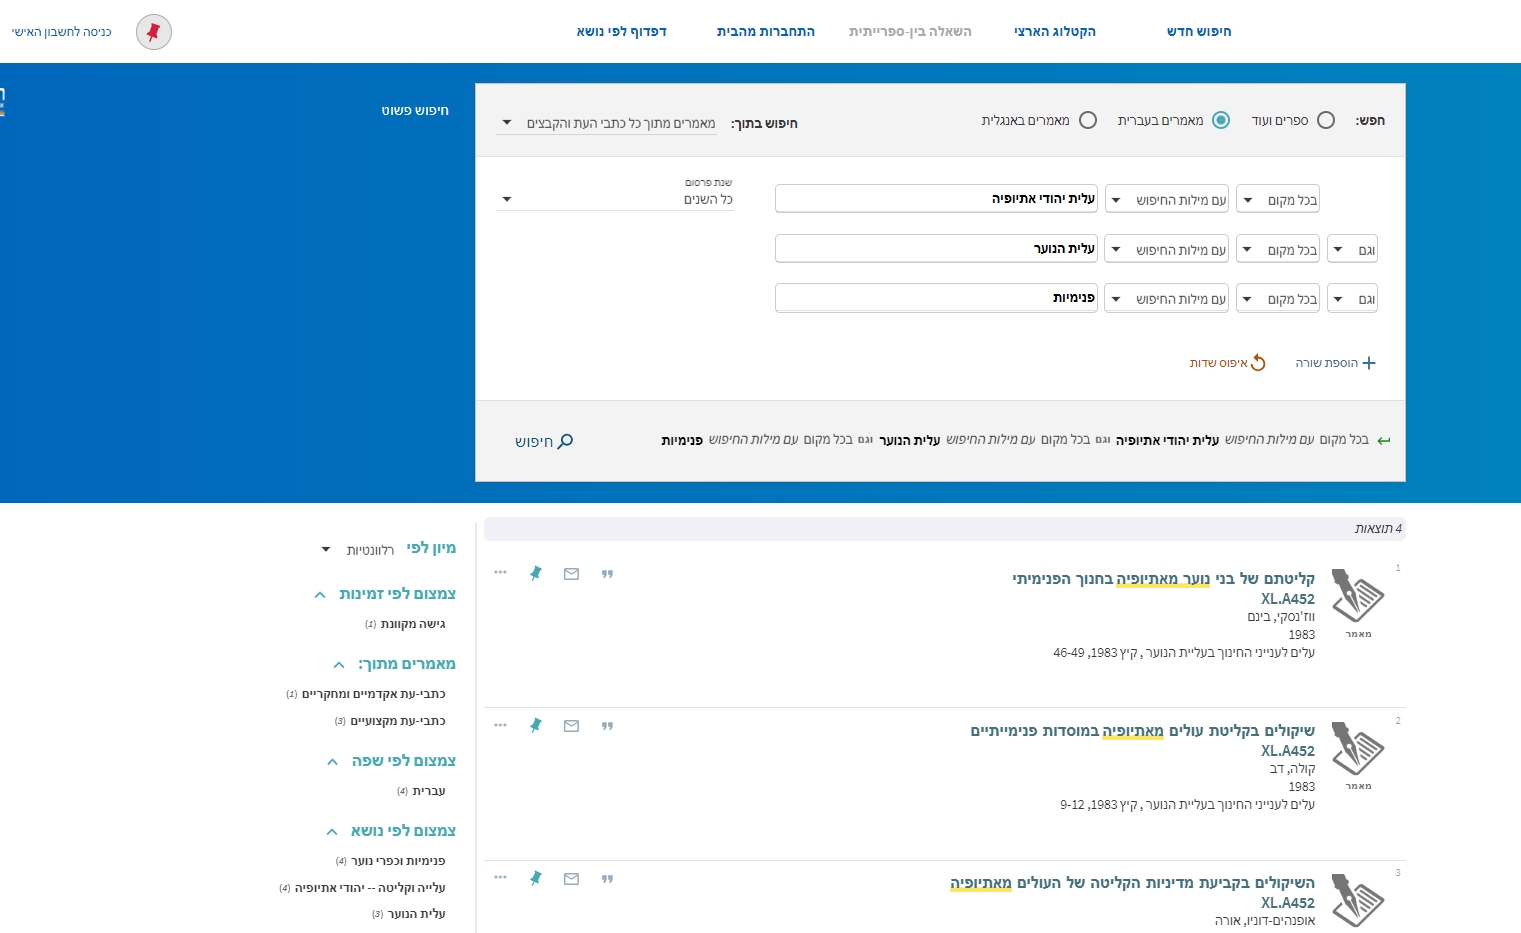Pin the second search result
The height and width of the screenshot is (933, 1521).
tap(536, 725)
